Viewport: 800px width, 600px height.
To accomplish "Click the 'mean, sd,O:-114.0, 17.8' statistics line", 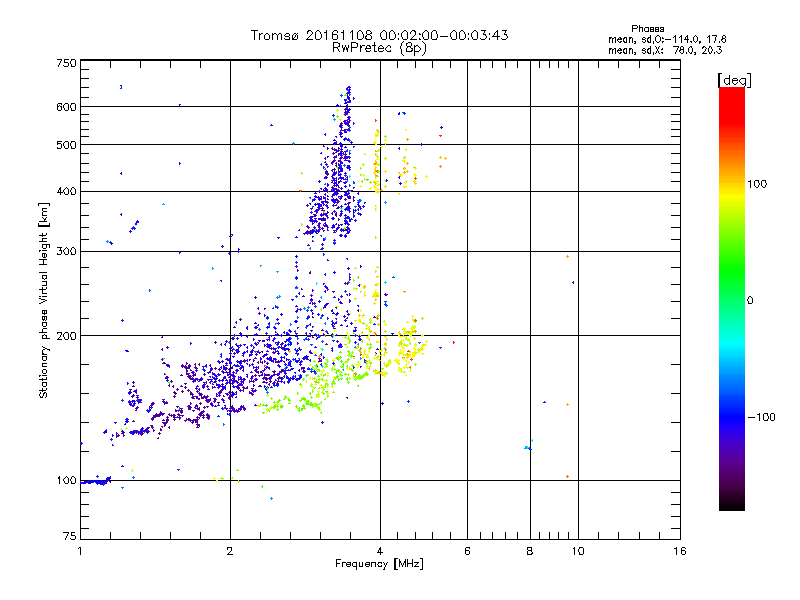I will (667, 39).
